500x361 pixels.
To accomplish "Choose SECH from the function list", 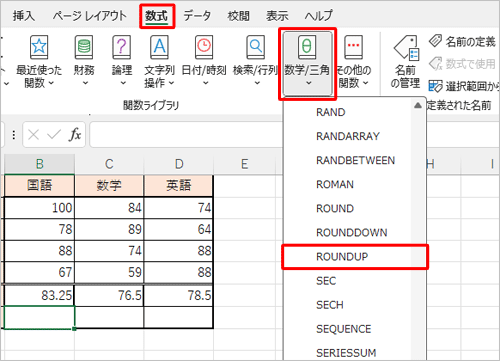I will (348, 305).
